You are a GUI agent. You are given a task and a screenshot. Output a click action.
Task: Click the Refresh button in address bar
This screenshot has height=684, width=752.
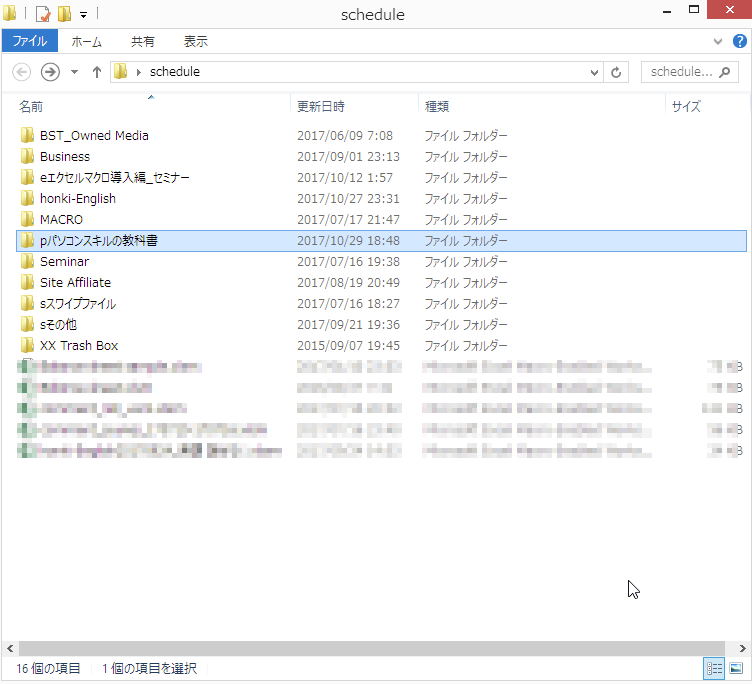tap(616, 72)
